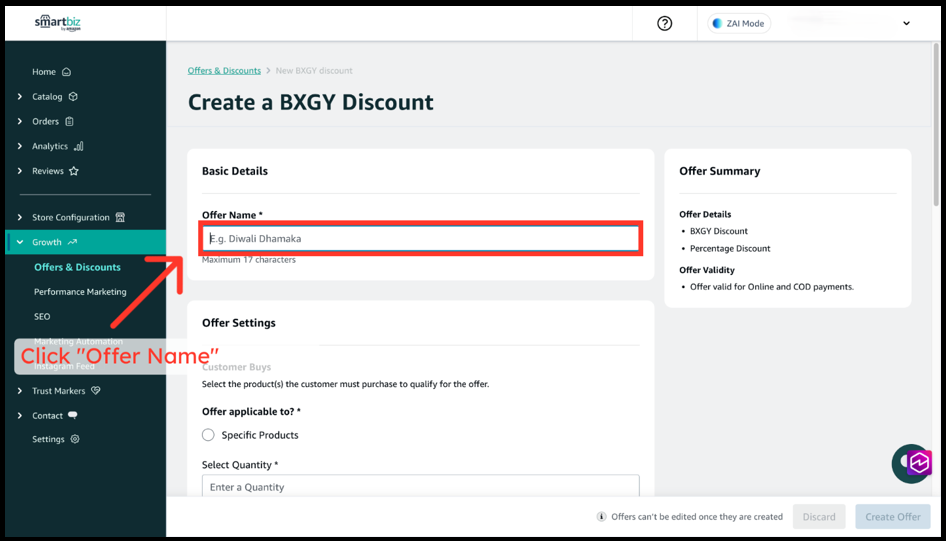The width and height of the screenshot is (946, 541).
Task: Click the Analytics chart icon
Action: click(79, 146)
